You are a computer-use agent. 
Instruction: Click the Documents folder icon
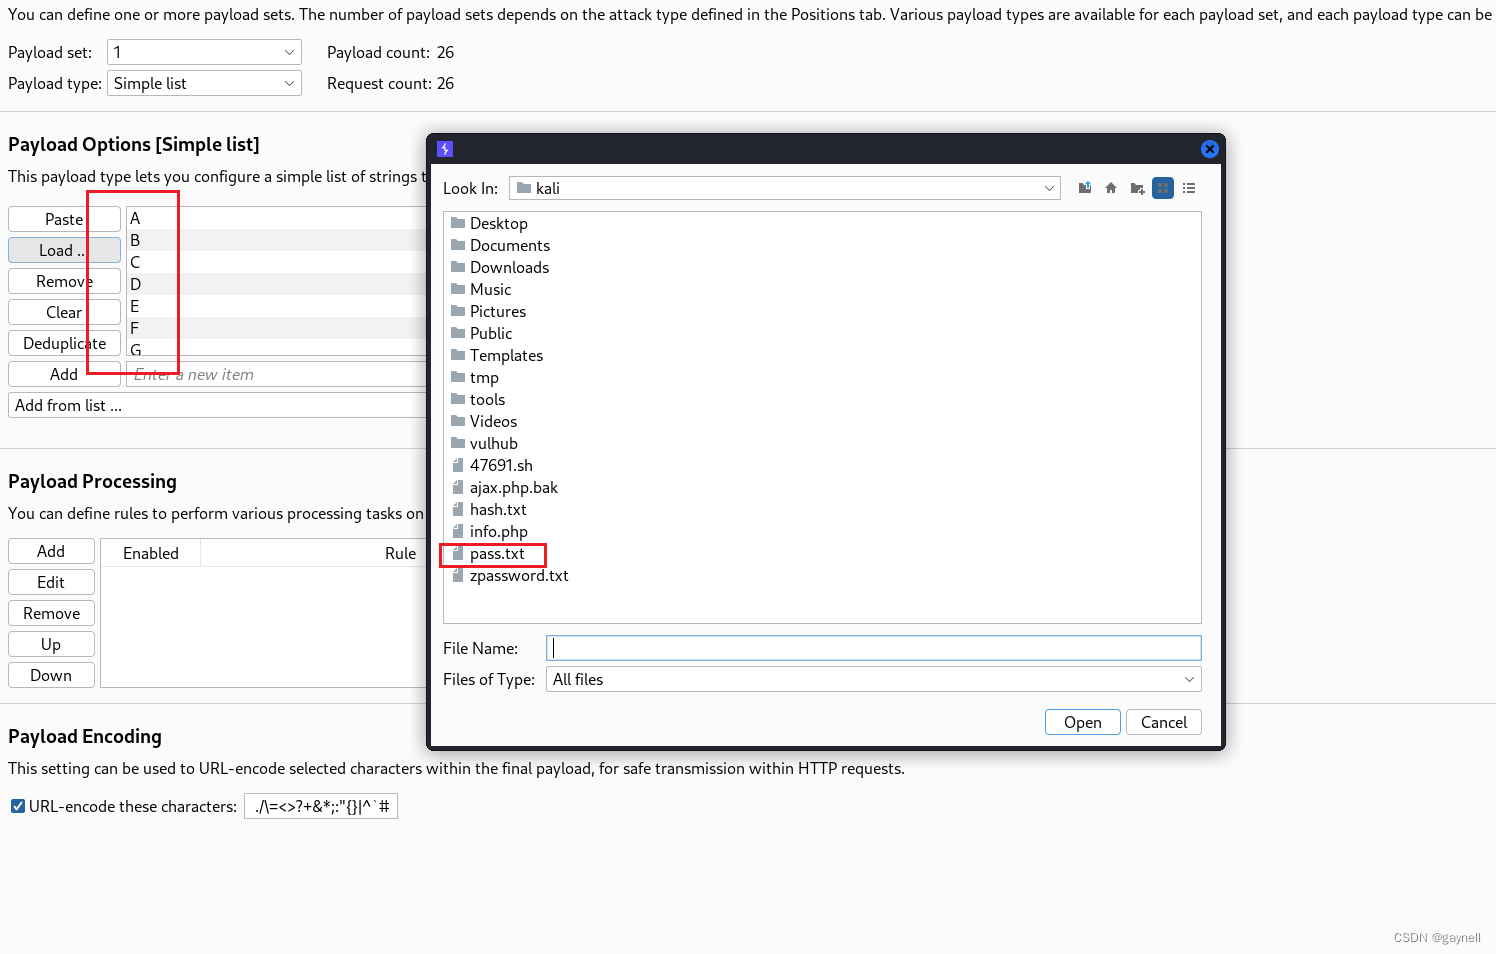coord(458,245)
